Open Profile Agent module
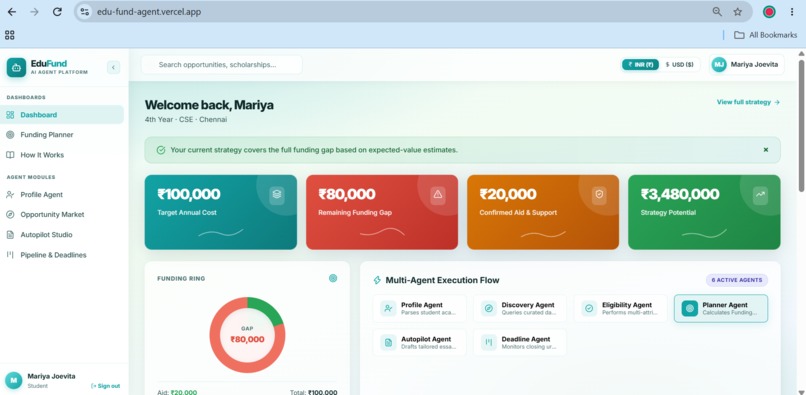 62,194
